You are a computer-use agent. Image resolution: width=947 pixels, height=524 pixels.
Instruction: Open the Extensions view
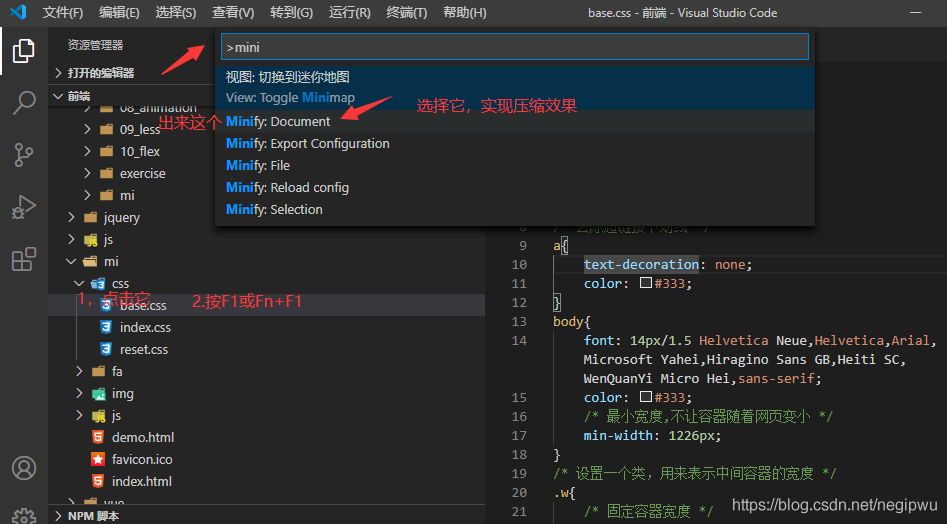pyautogui.click(x=24, y=259)
